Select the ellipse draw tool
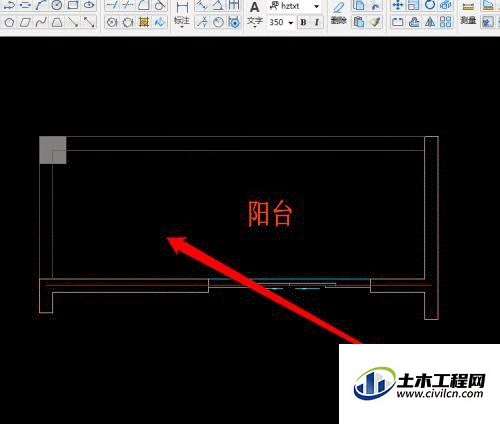The height and width of the screenshot is (424, 500). tap(89, 5)
